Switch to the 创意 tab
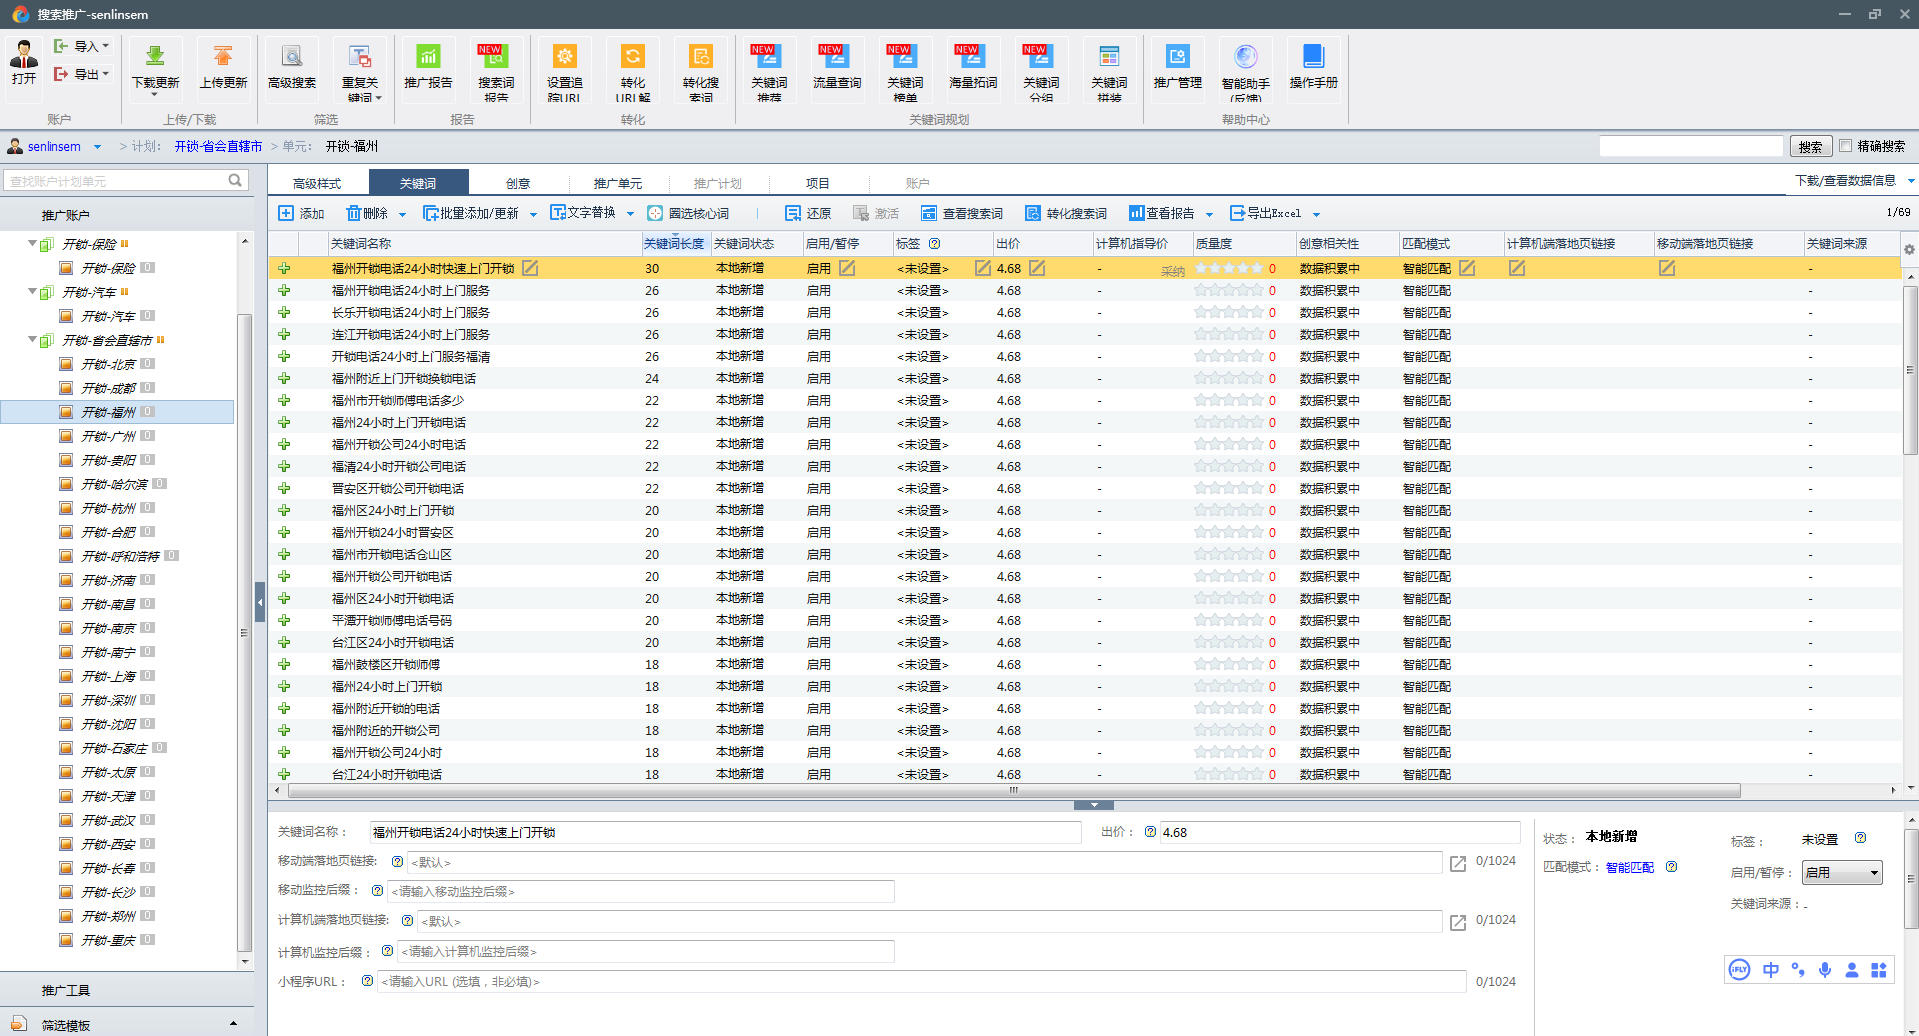The width and height of the screenshot is (1919, 1036). pos(517,183)
